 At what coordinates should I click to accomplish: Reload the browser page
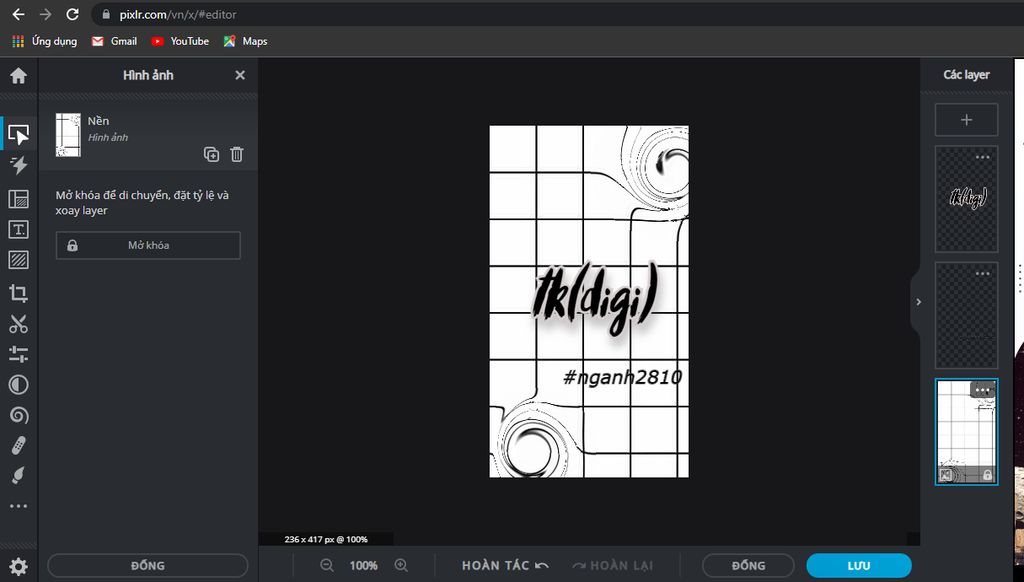coord(72,14)
